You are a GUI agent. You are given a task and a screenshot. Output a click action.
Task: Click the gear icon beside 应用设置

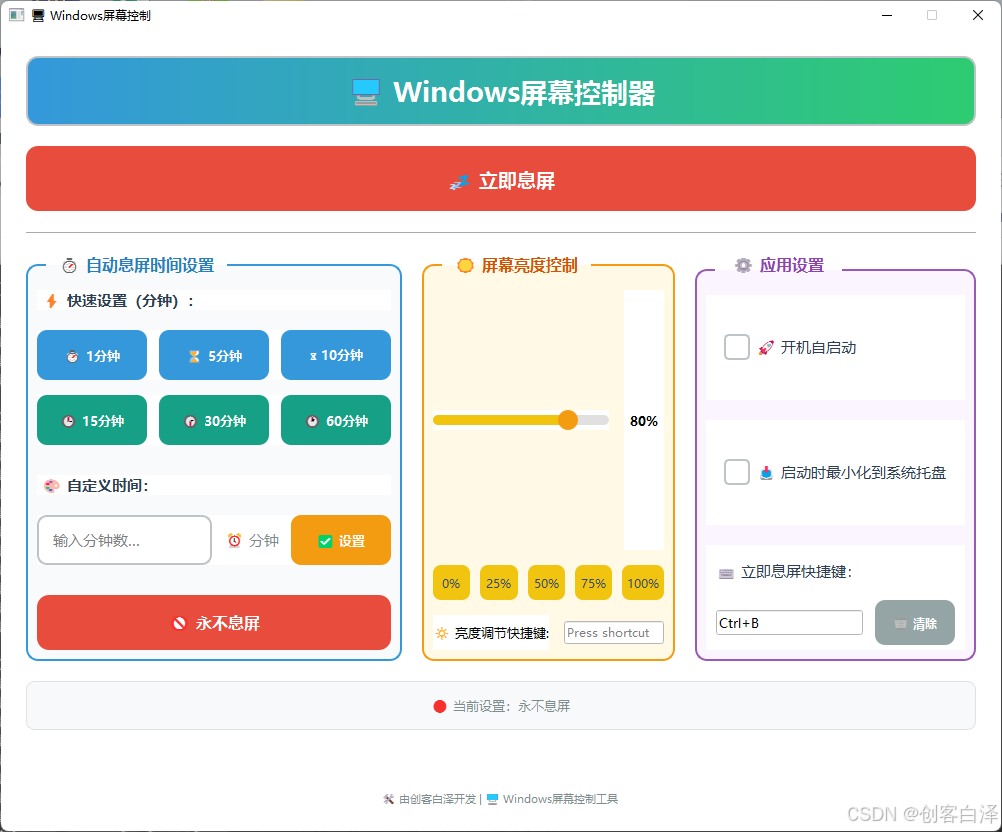[x=743, y=265]
